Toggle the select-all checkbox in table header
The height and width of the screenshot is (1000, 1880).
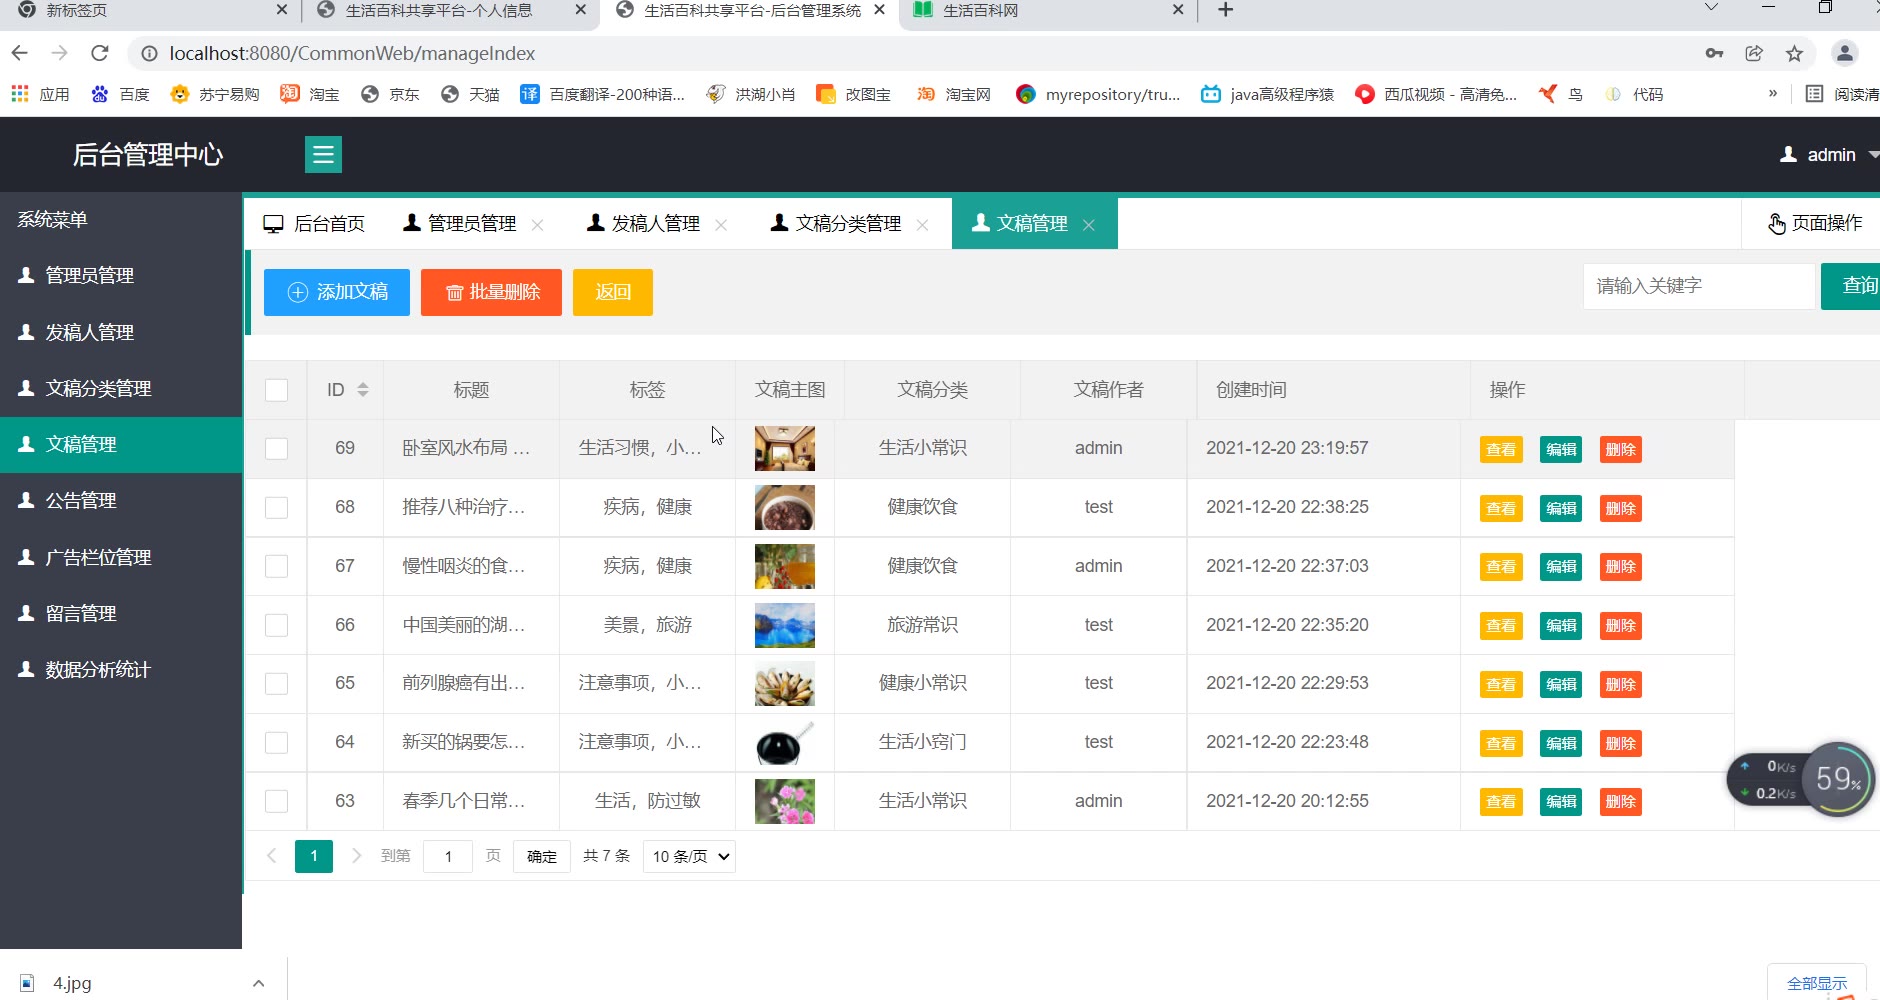[277, 390]
